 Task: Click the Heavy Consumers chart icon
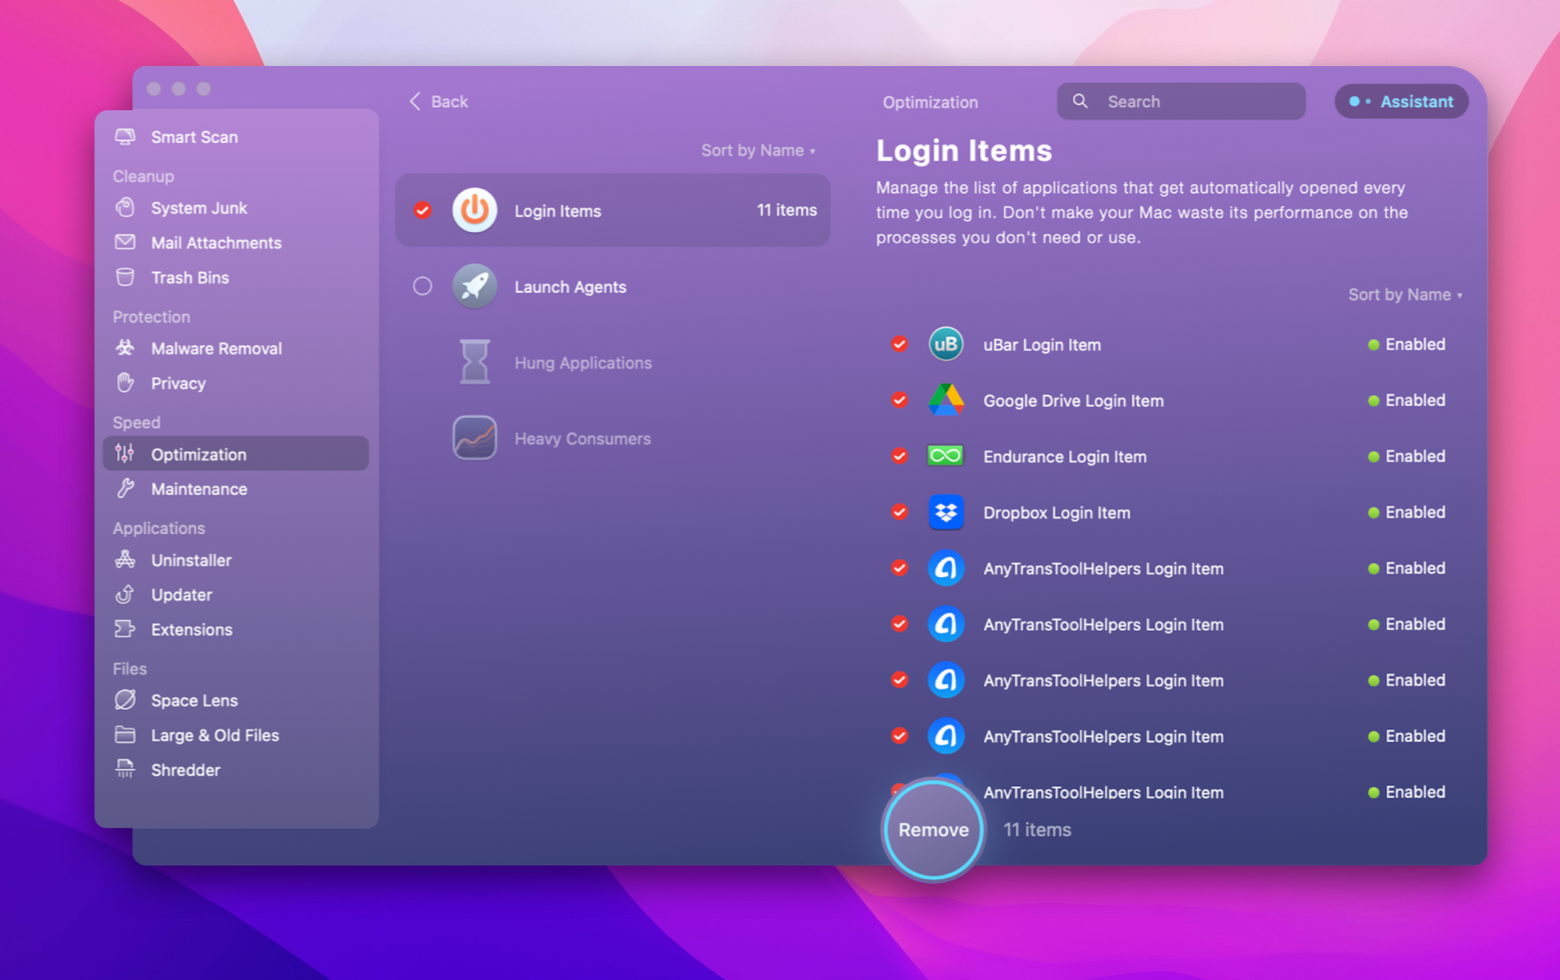(x=475, y=438)
